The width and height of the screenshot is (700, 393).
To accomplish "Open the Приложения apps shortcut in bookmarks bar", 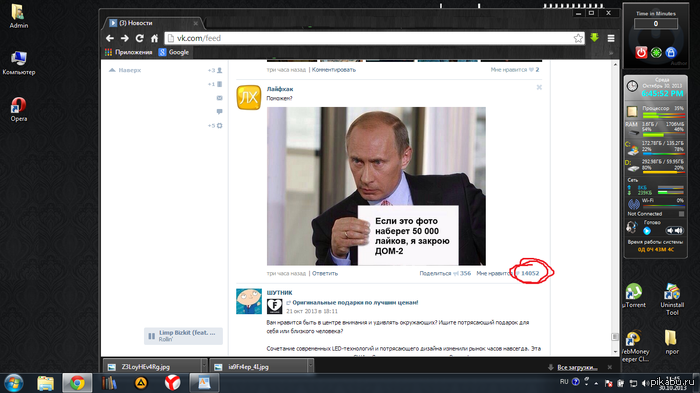I will (129, 52).
